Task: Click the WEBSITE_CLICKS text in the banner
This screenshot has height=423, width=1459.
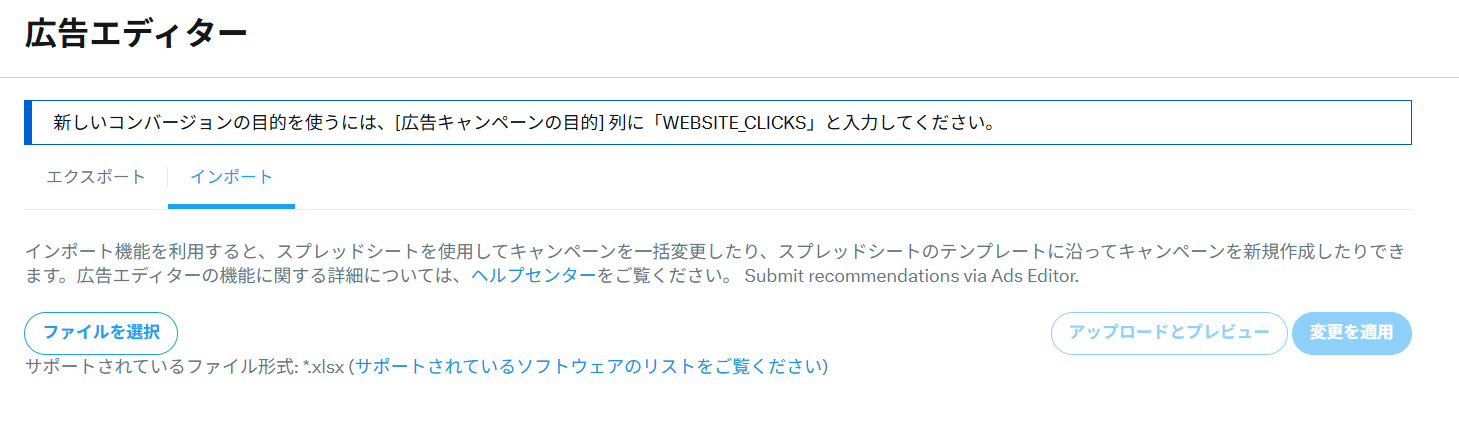Action: (732, 124)
